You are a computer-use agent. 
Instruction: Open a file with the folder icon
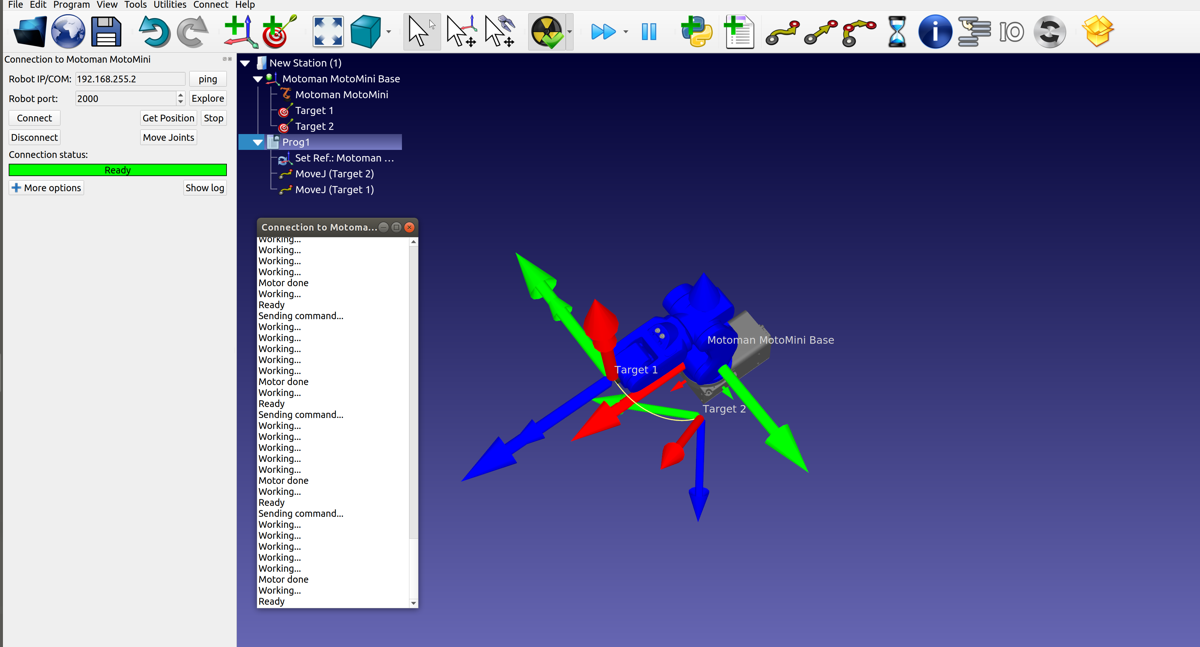click(x=30, y=32)
